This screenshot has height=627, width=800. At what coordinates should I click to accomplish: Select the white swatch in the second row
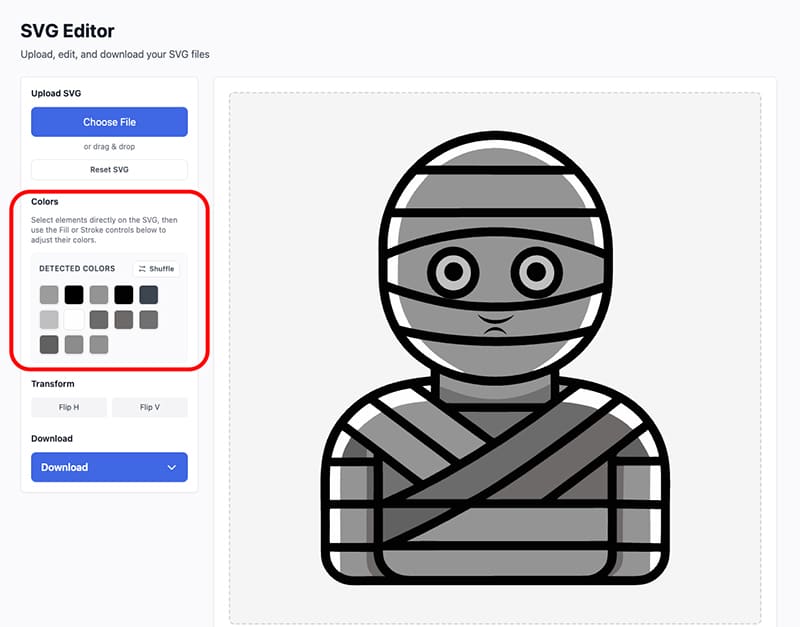(75, 319)
